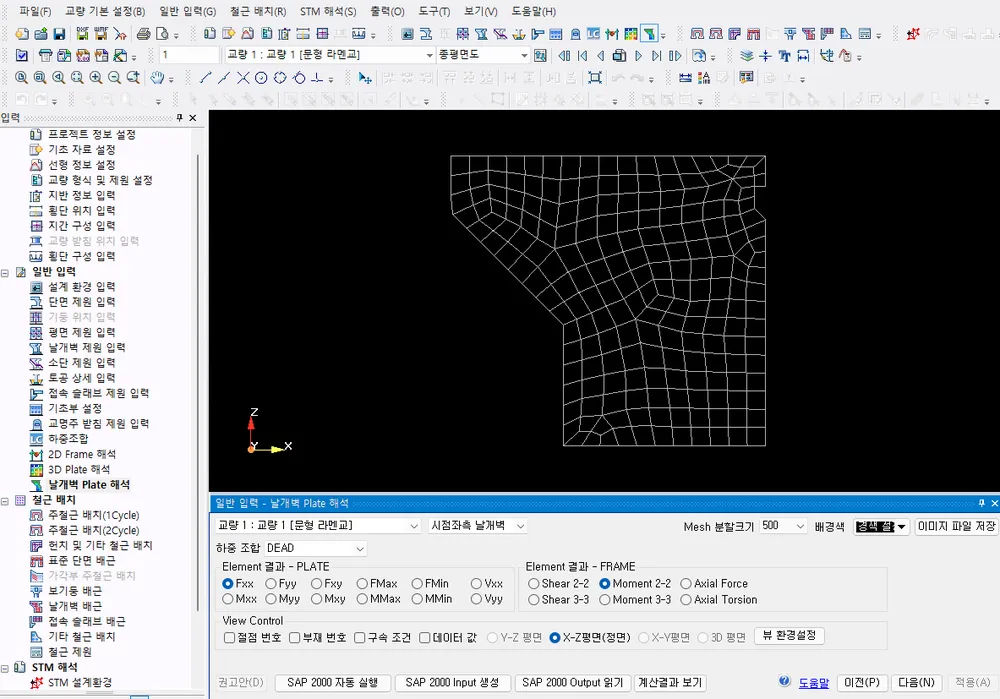
Task: Click the 다음(N) button
Action: 916,682
